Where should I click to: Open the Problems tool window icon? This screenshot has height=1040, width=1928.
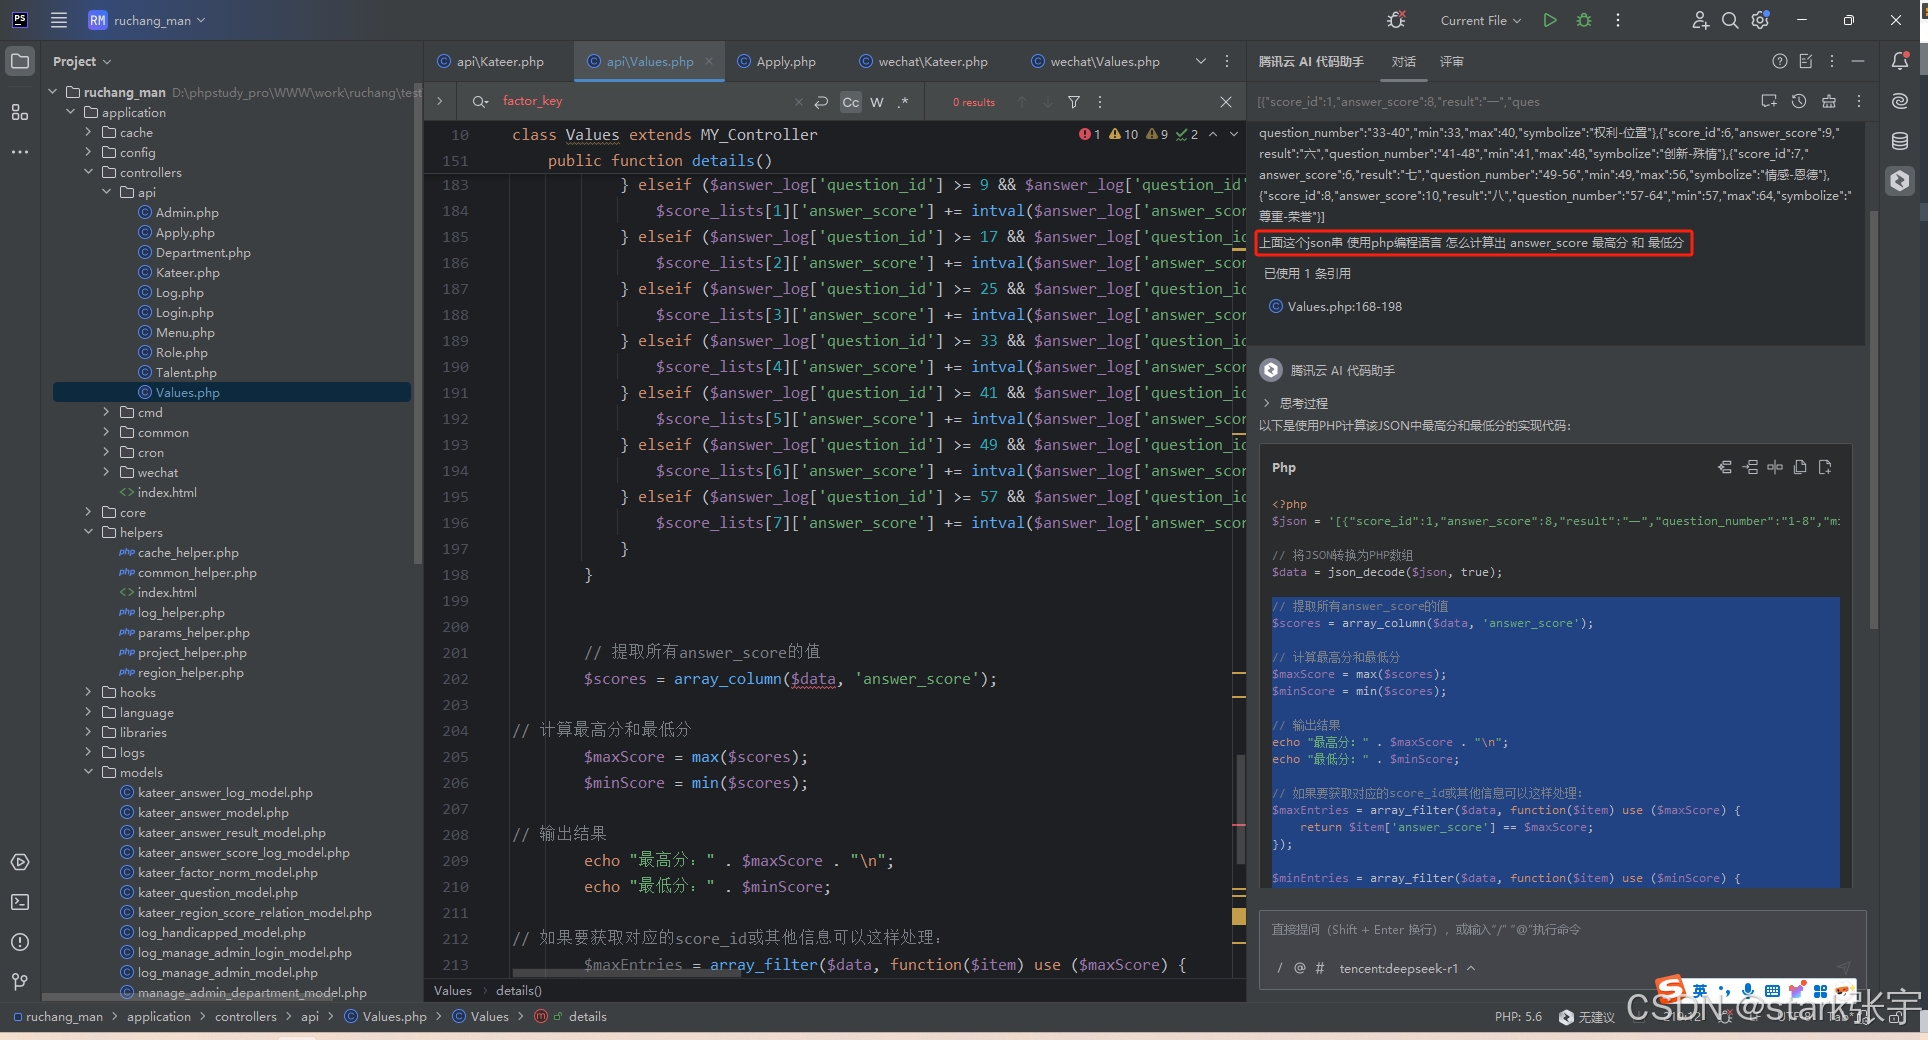pyautogui.click(x=20, y=942)
